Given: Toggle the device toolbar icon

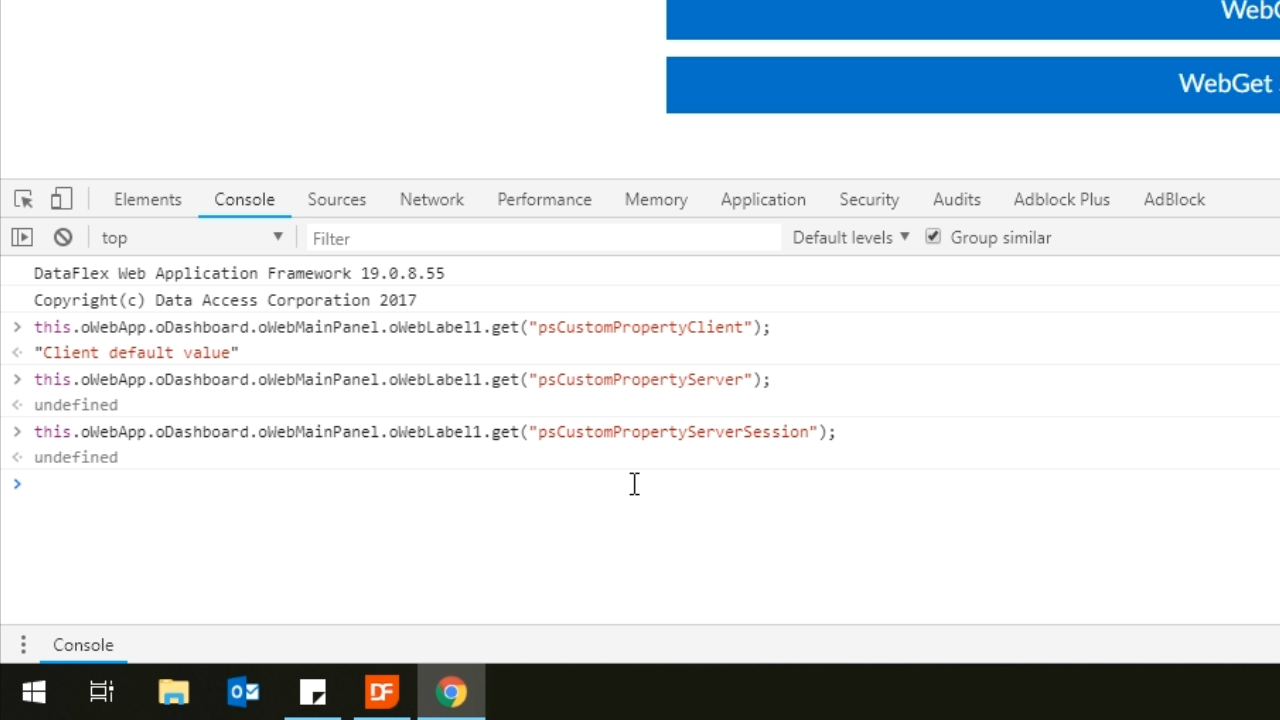Looking at the screenshot, I should click(x=61, y=199).
